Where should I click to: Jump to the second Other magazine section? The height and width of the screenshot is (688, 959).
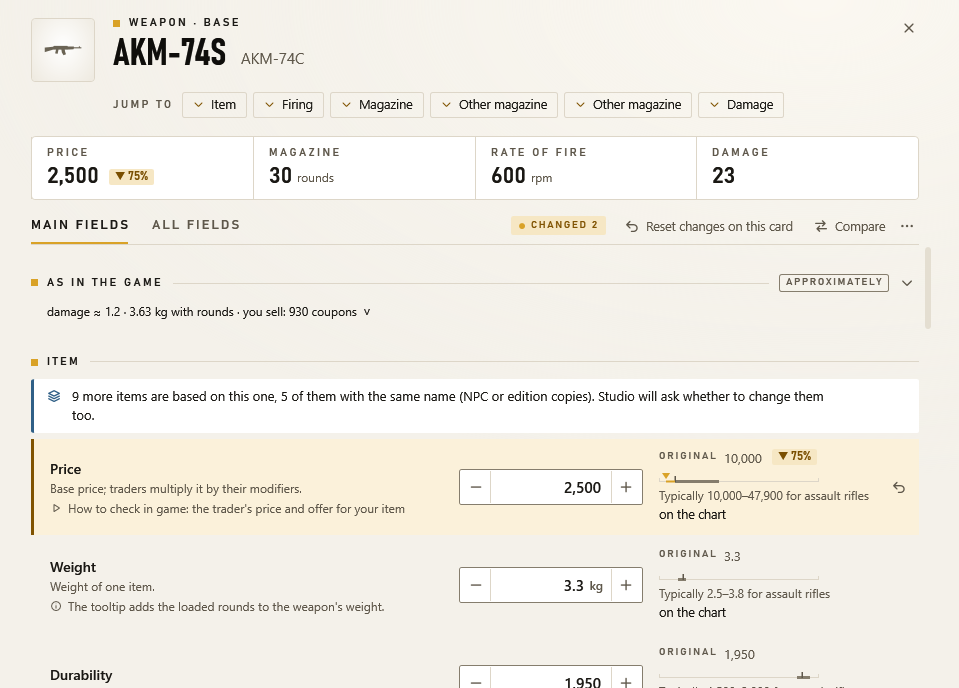[x=628, y=105]
